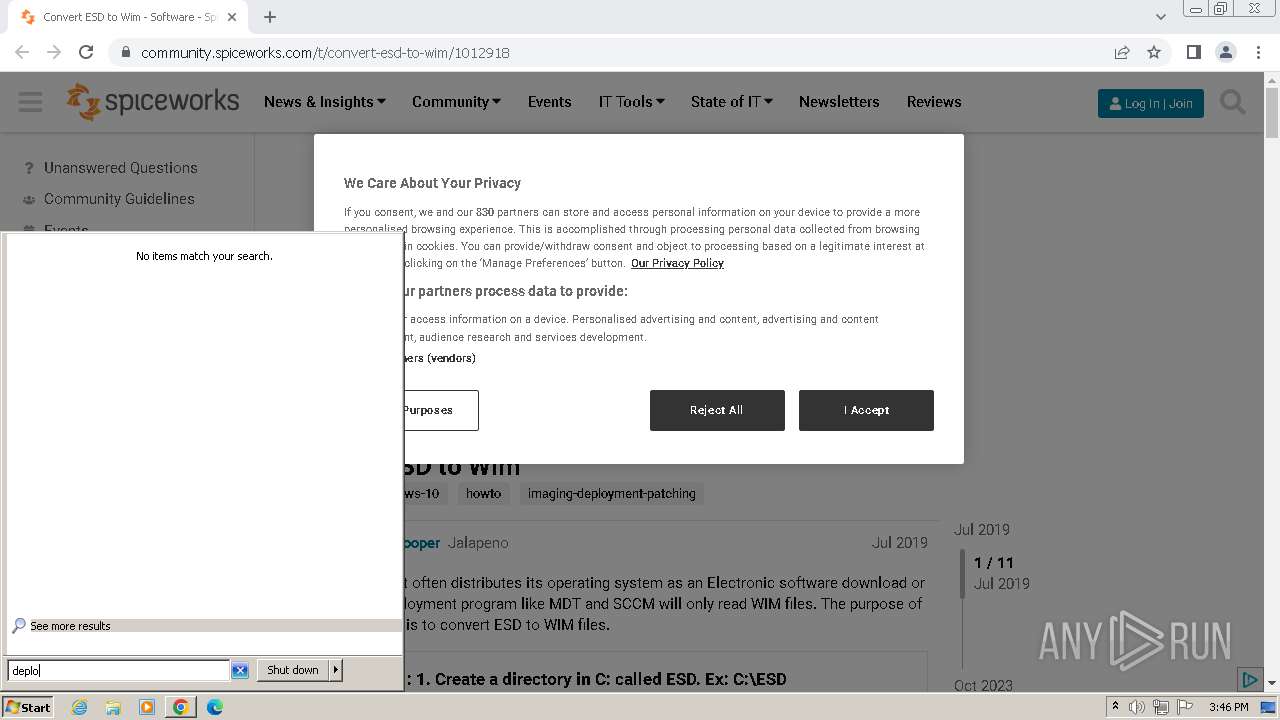
Task: Open the Chrome profile avatar
Action: (1225, 52)
